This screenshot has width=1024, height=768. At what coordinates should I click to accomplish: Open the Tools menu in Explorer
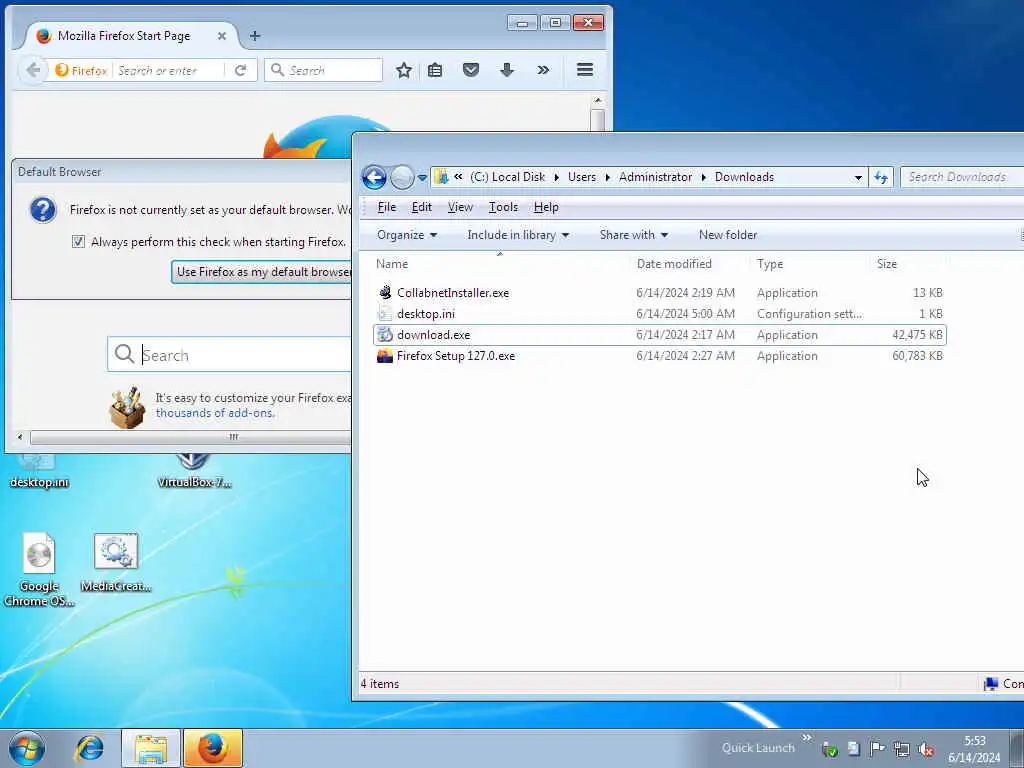pos(503,207)
